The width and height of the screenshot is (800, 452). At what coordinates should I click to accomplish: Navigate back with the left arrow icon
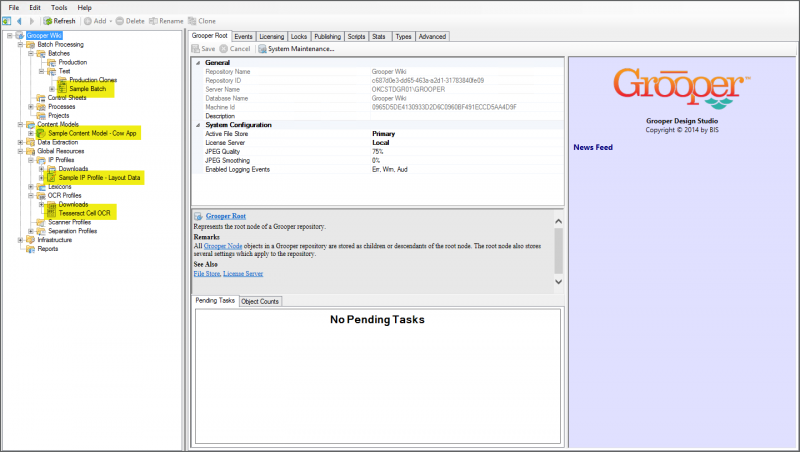pos(19,21)
